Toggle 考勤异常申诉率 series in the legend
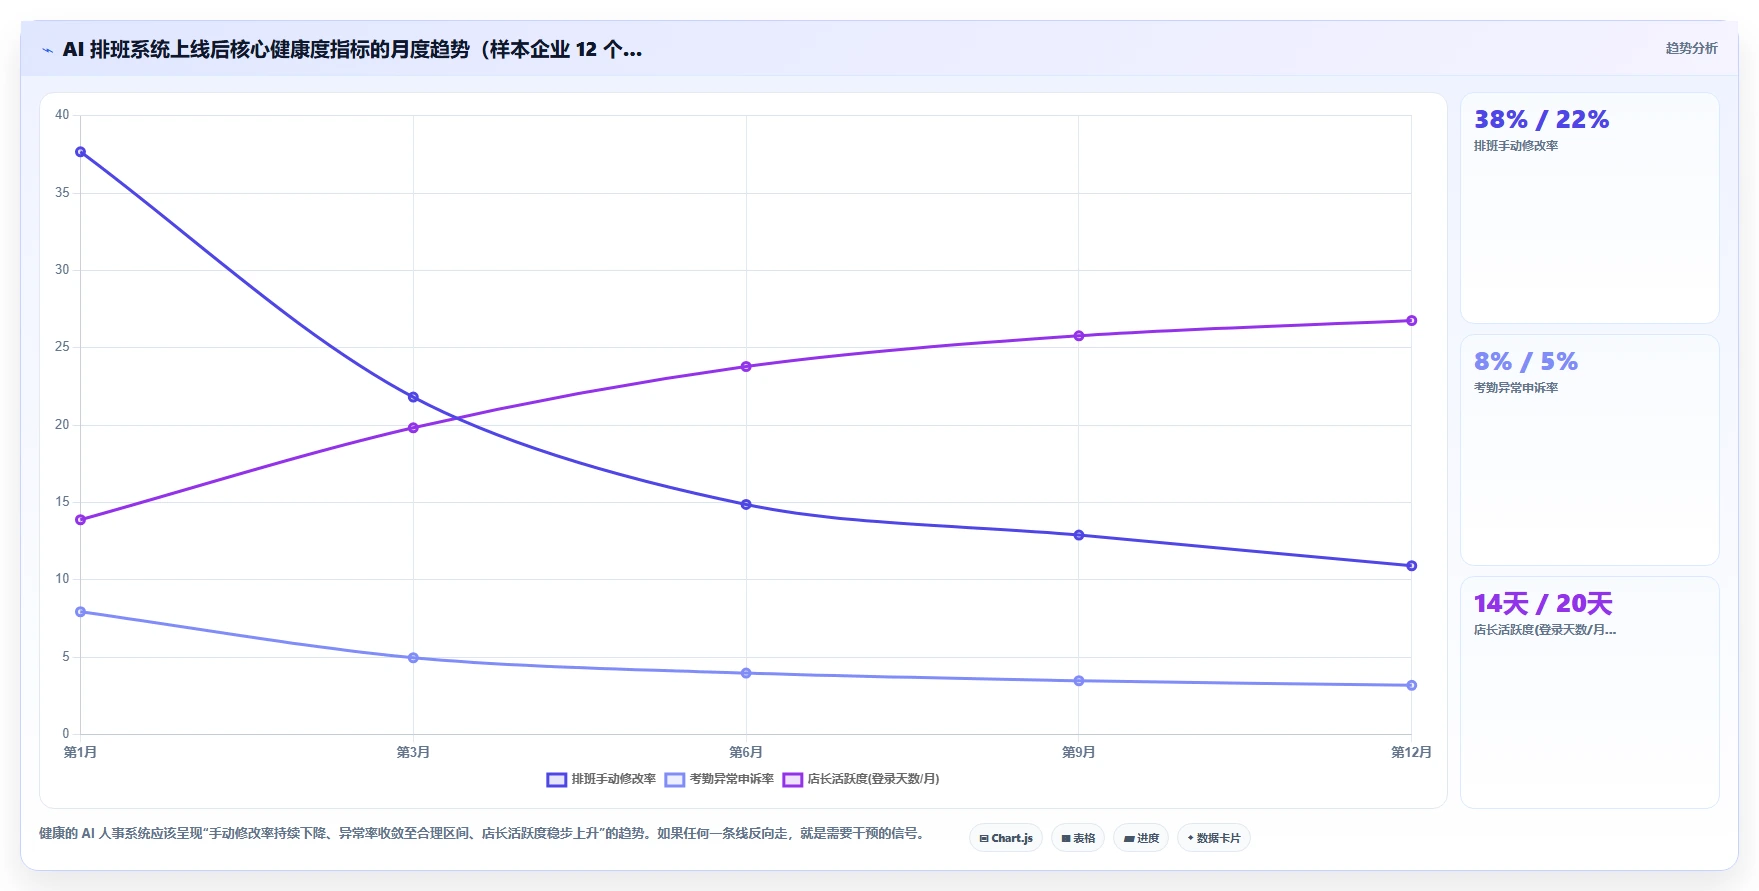 (719, 779)
